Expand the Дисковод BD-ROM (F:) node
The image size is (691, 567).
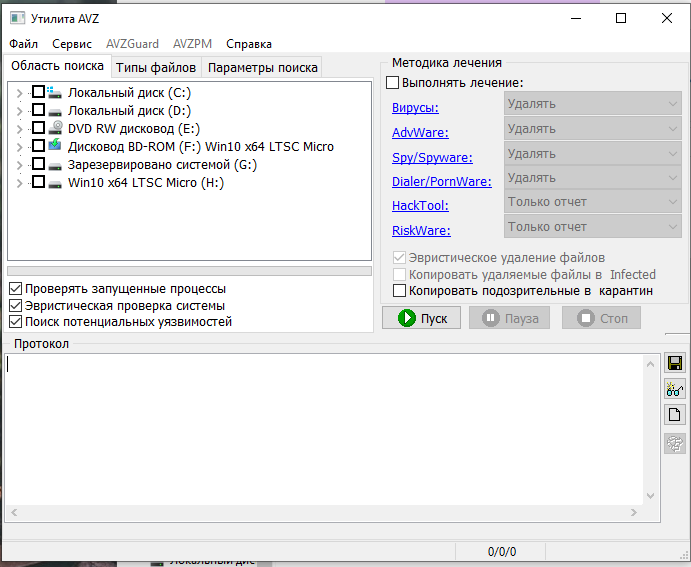pos(19,147)
